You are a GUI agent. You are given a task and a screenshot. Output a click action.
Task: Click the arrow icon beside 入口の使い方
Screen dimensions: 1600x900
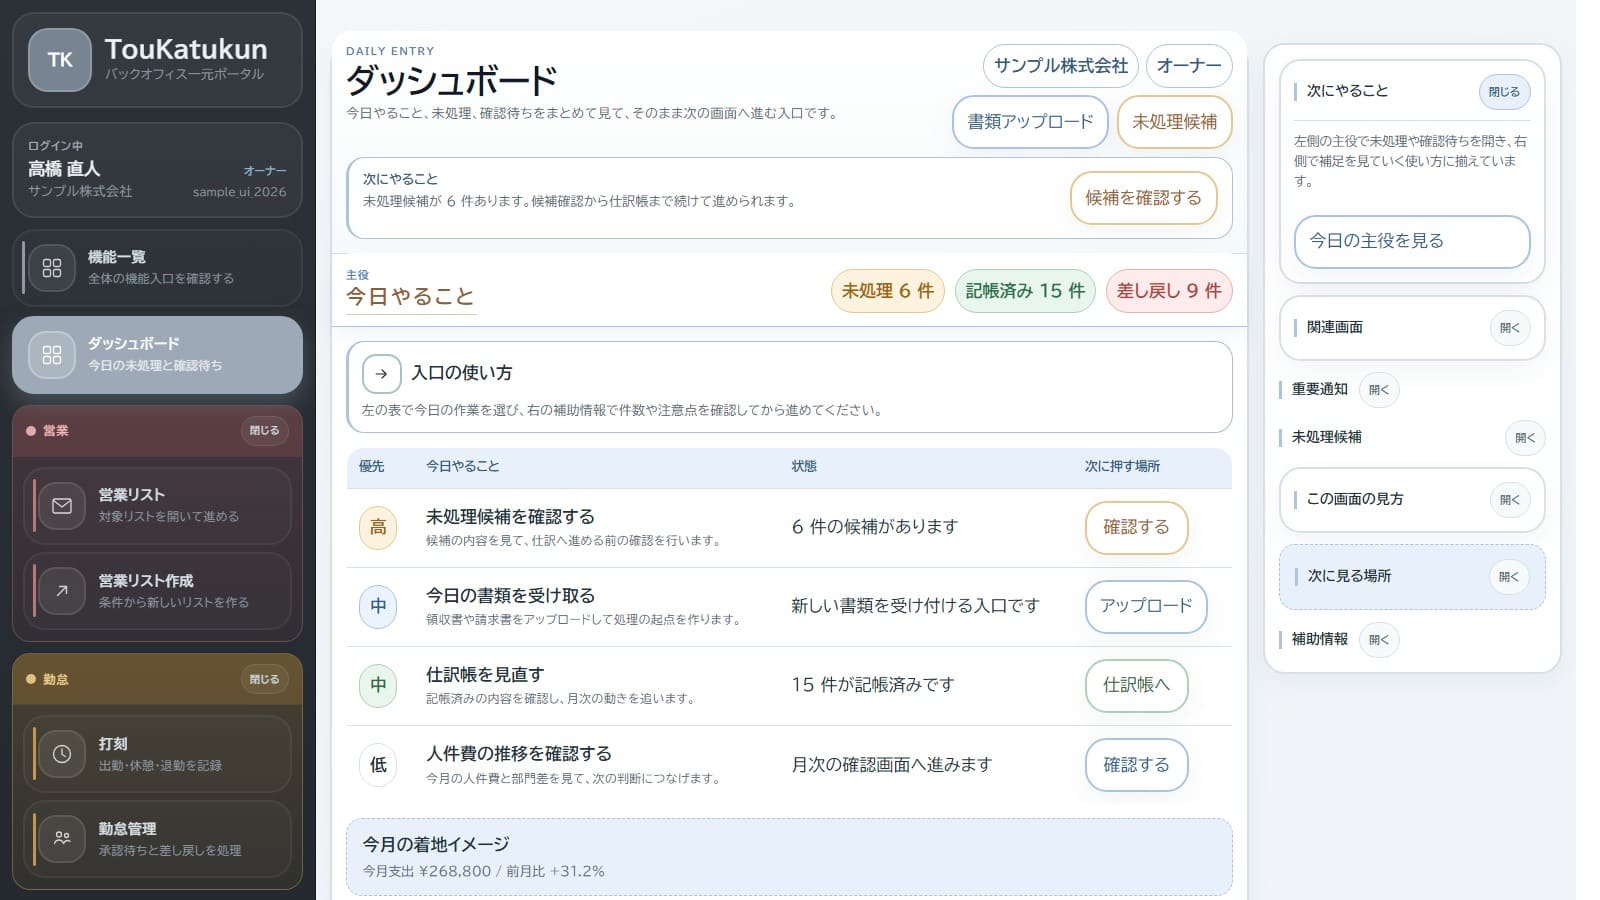pyautogui.click(x=381, y=374)
